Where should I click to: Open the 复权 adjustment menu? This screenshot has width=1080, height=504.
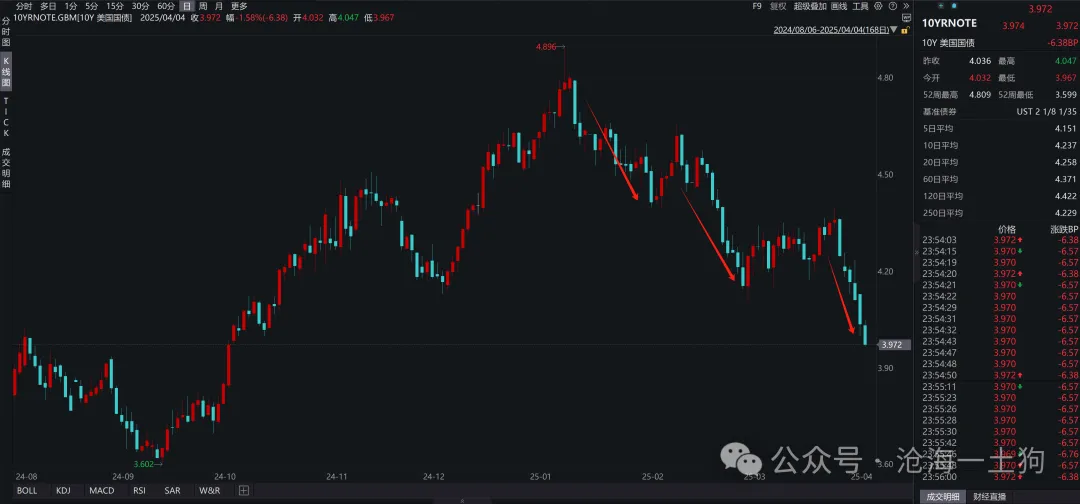click(778, 6)
